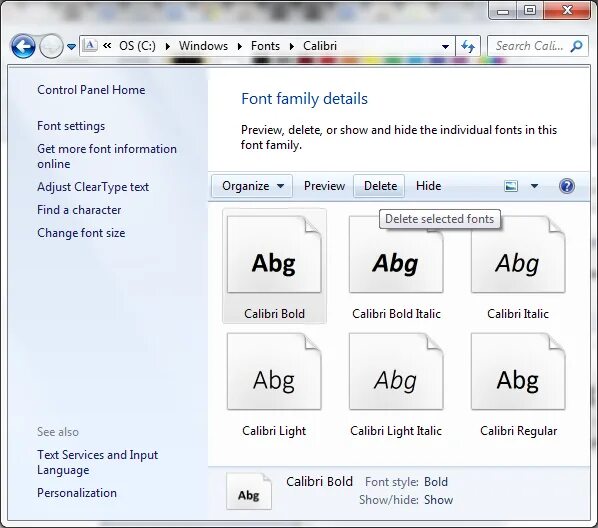The height and width of the screenshot is (528, 598).
Task: Click the Refresh button beside address bar
Action: pyautogui.click(x=468, y=46)
